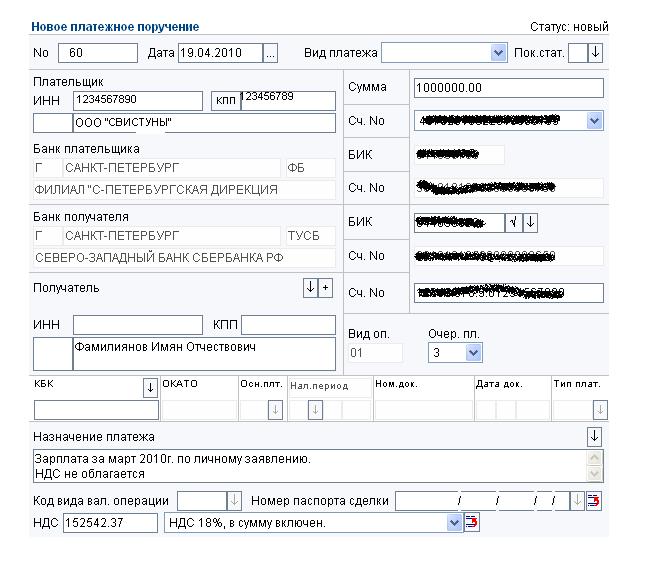This screenshot has width=654, height=569.
Task: Open the Очер. пл. dropdown
Action: click(x=473, y=352)
